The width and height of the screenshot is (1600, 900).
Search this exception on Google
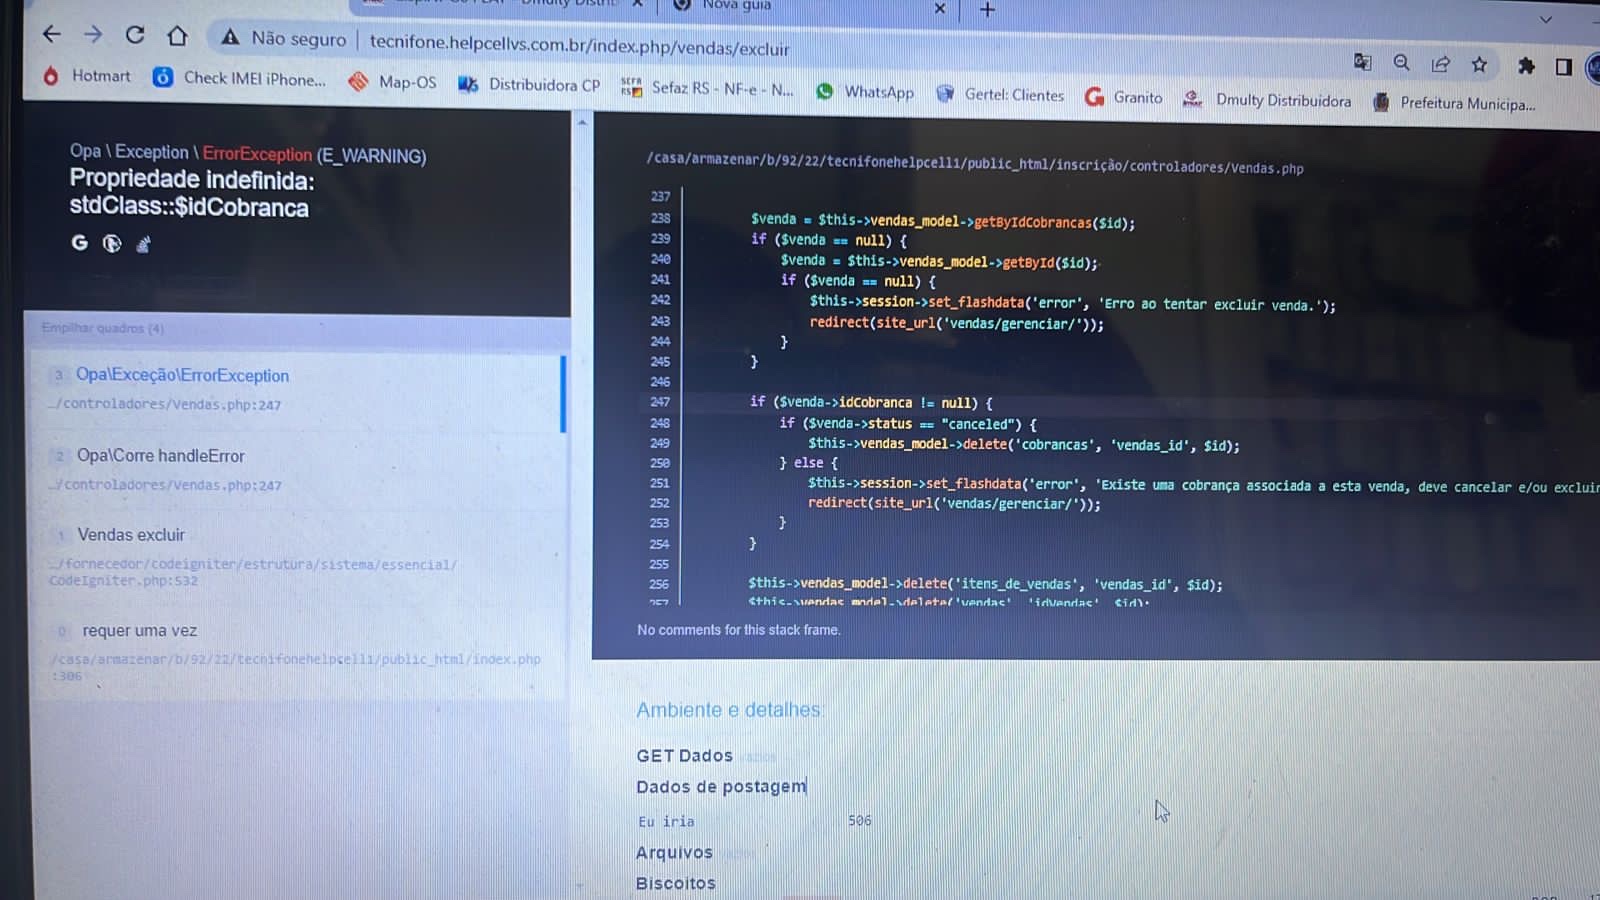point(80,242)
